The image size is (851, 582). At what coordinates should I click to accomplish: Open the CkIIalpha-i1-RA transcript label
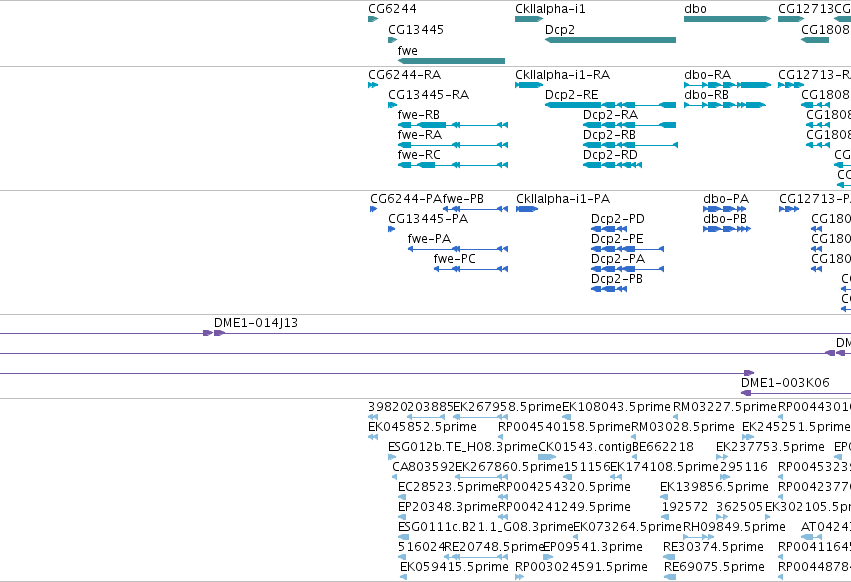tap(562, 75)
